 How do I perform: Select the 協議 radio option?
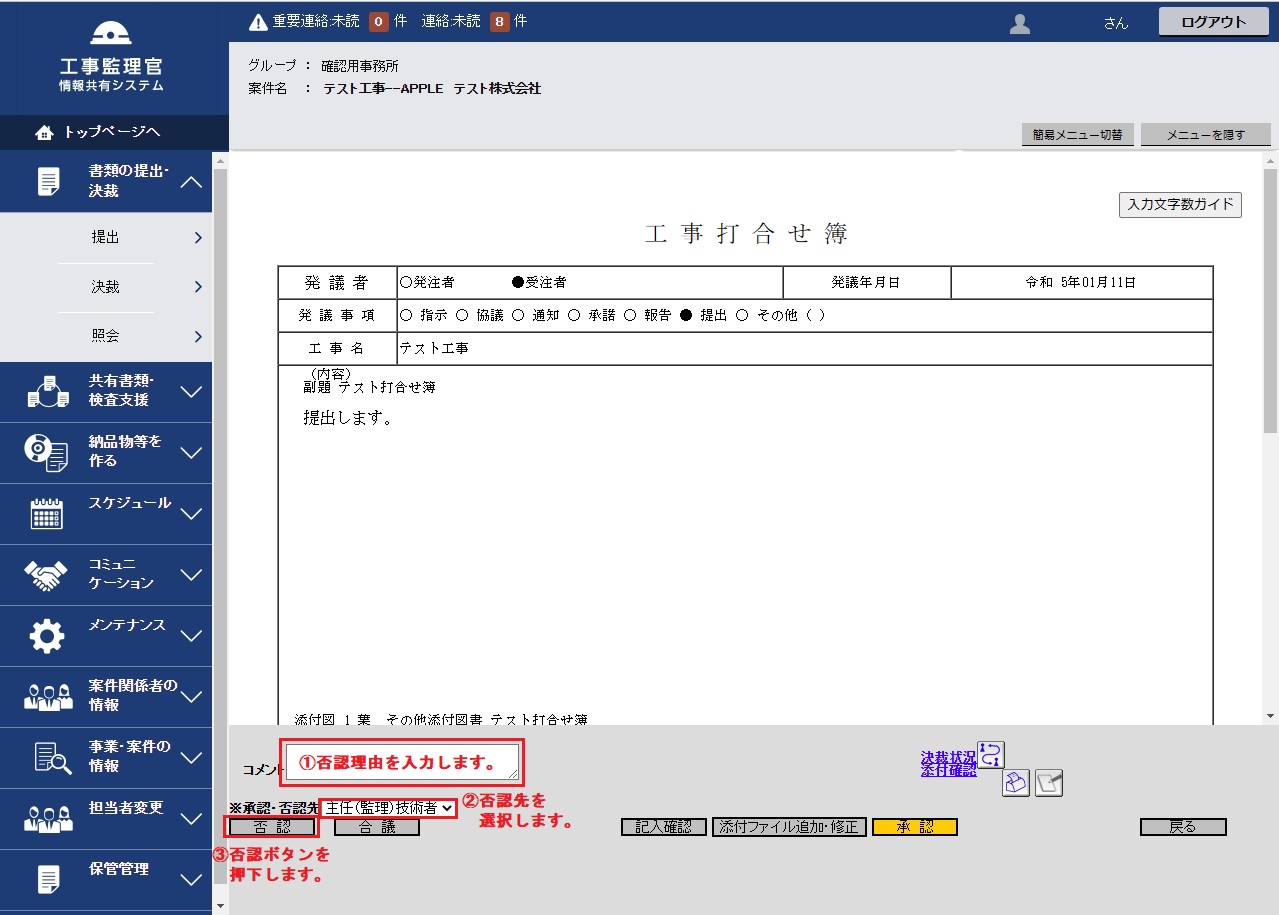[x=462, y=315]
